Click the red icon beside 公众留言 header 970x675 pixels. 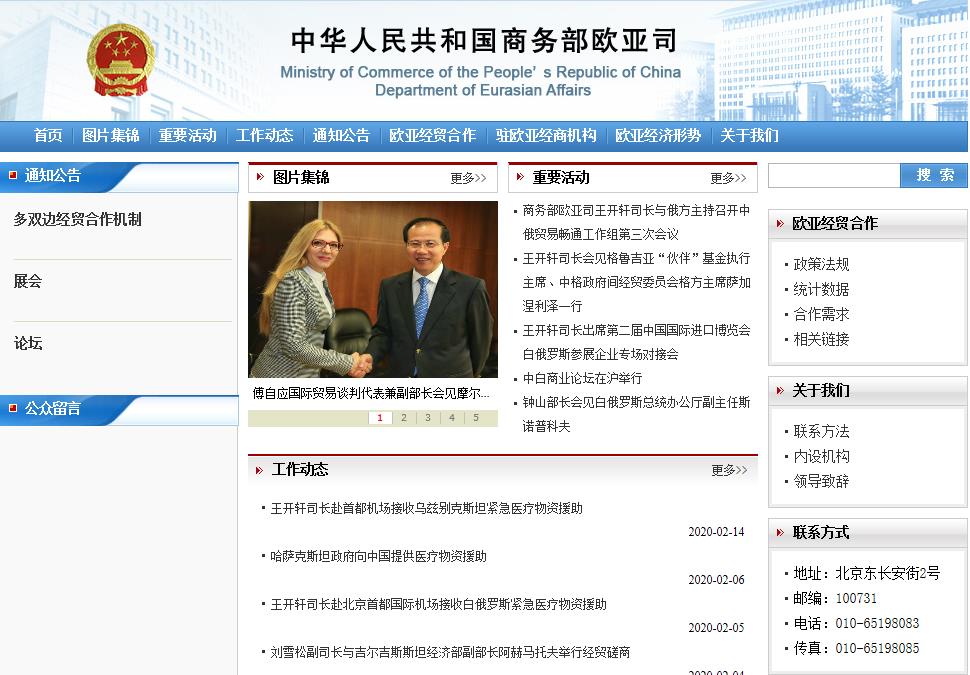click(x=13, y=408)
